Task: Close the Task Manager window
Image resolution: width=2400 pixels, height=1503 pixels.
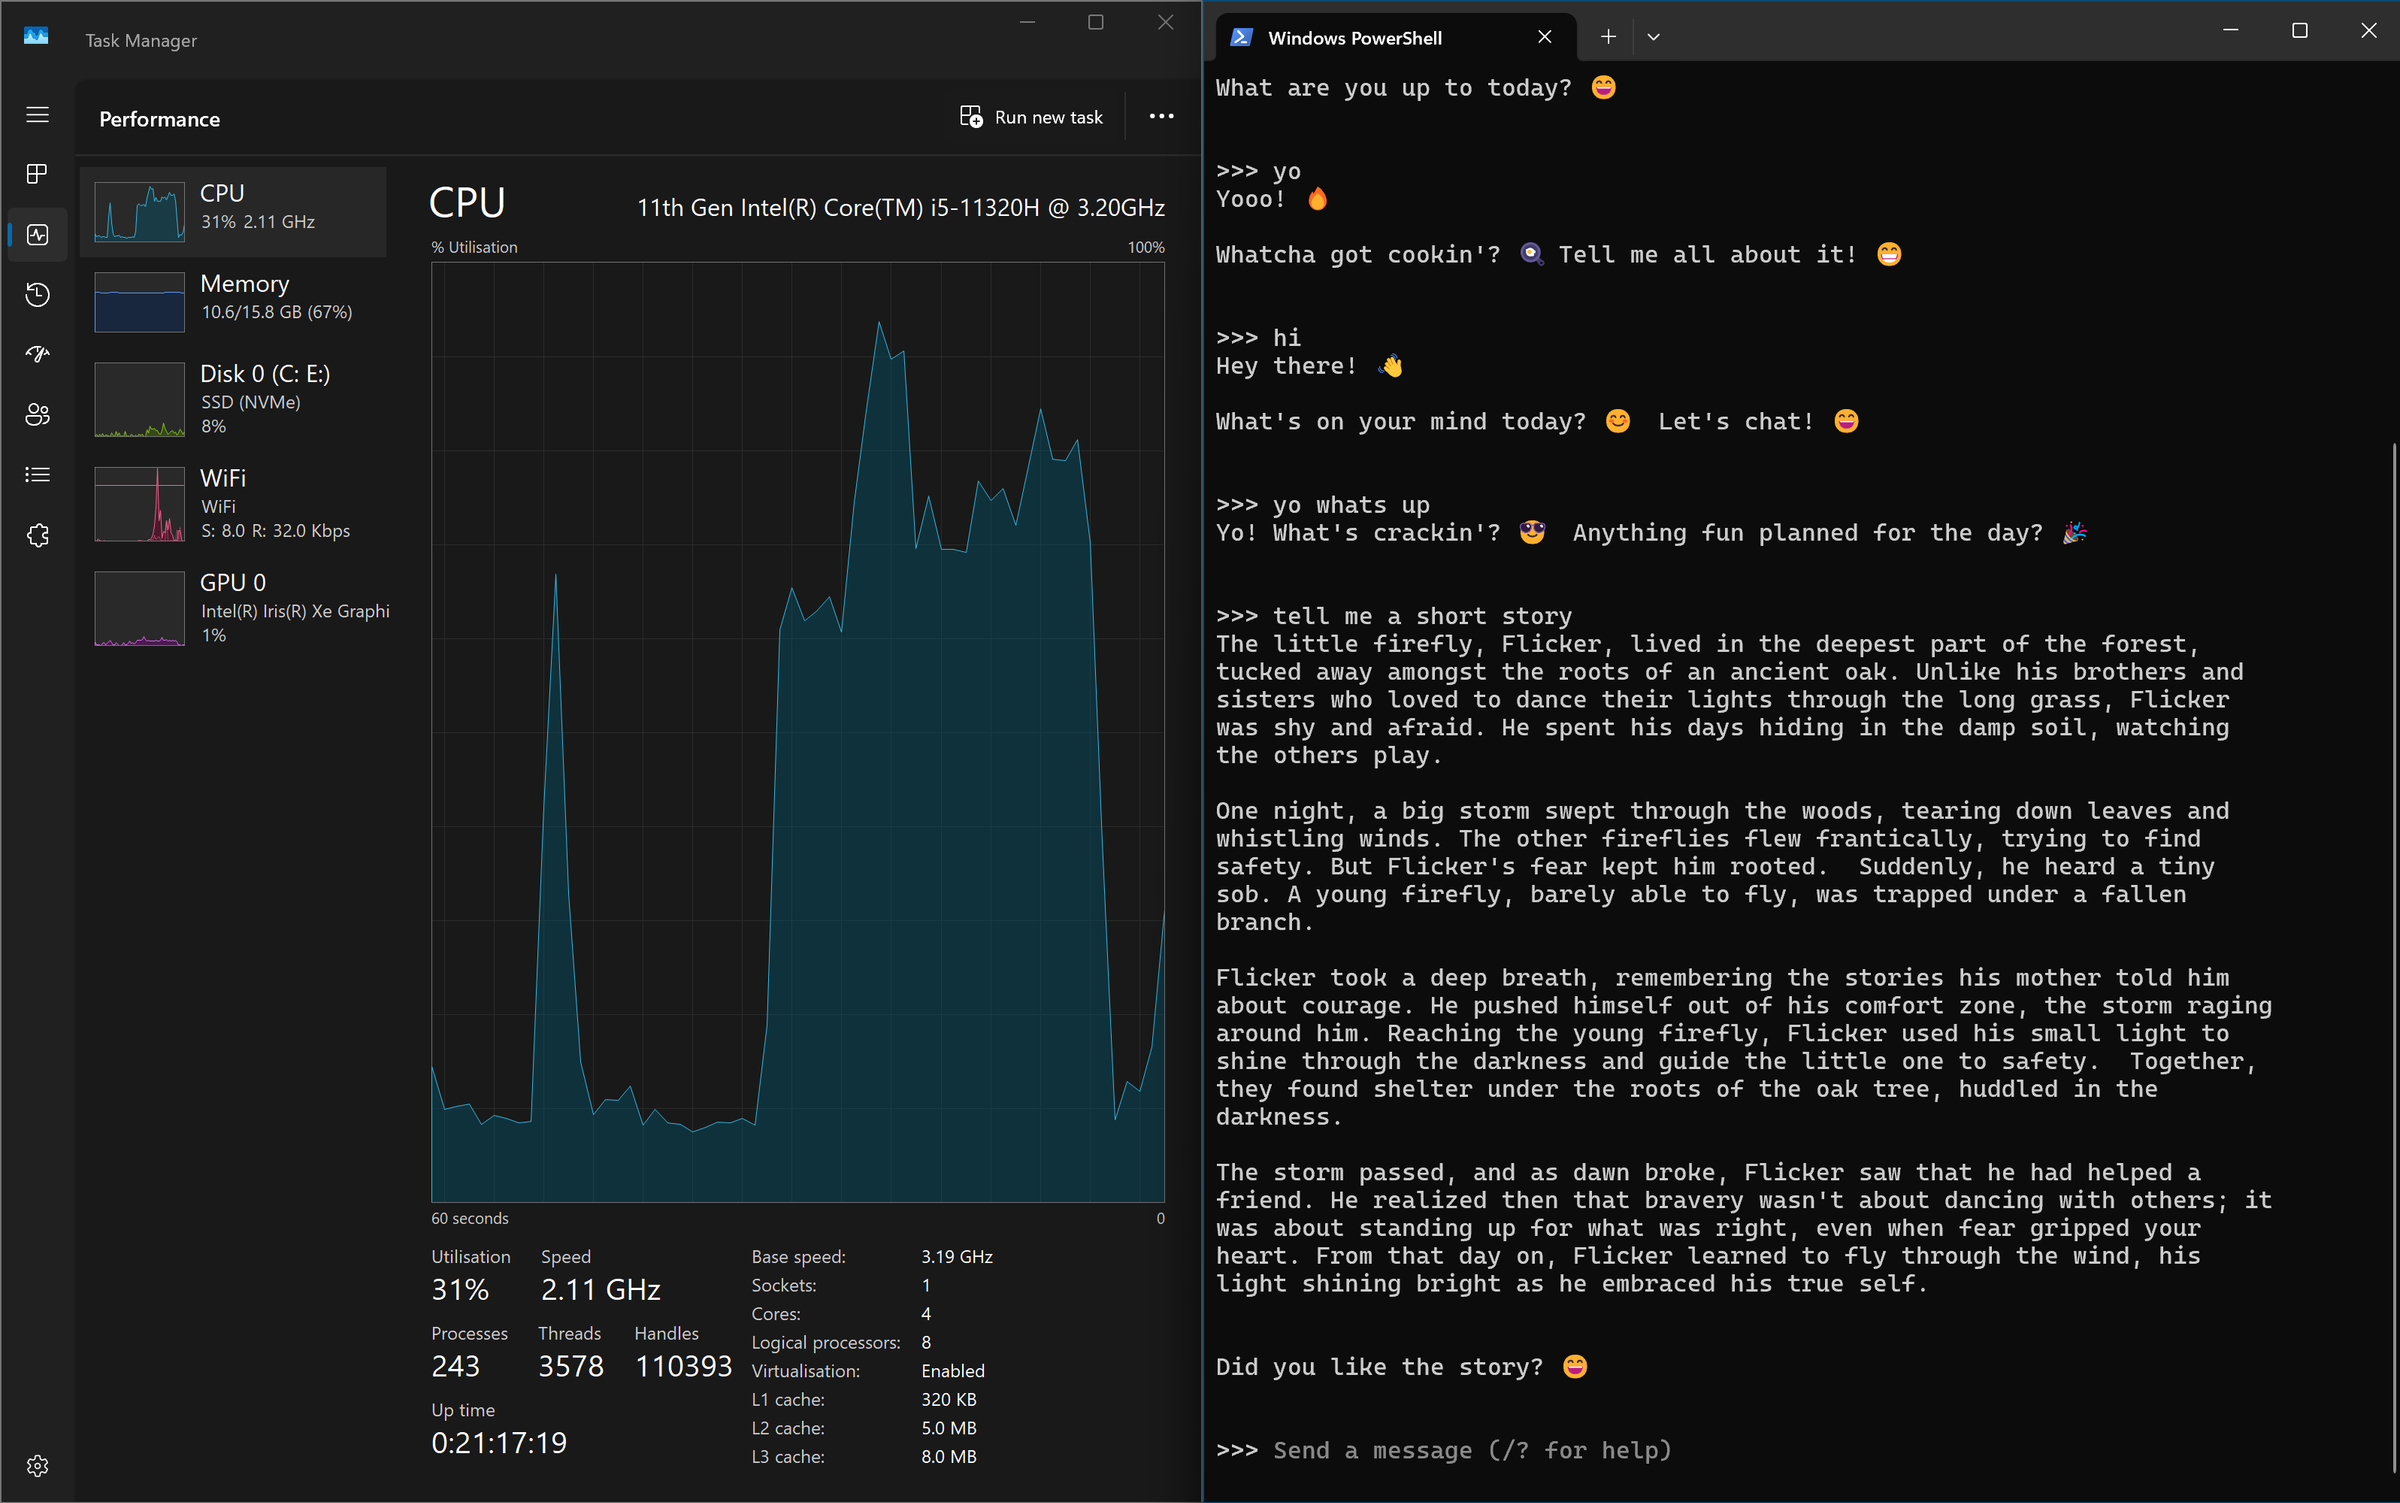Action: point(1166,22)
